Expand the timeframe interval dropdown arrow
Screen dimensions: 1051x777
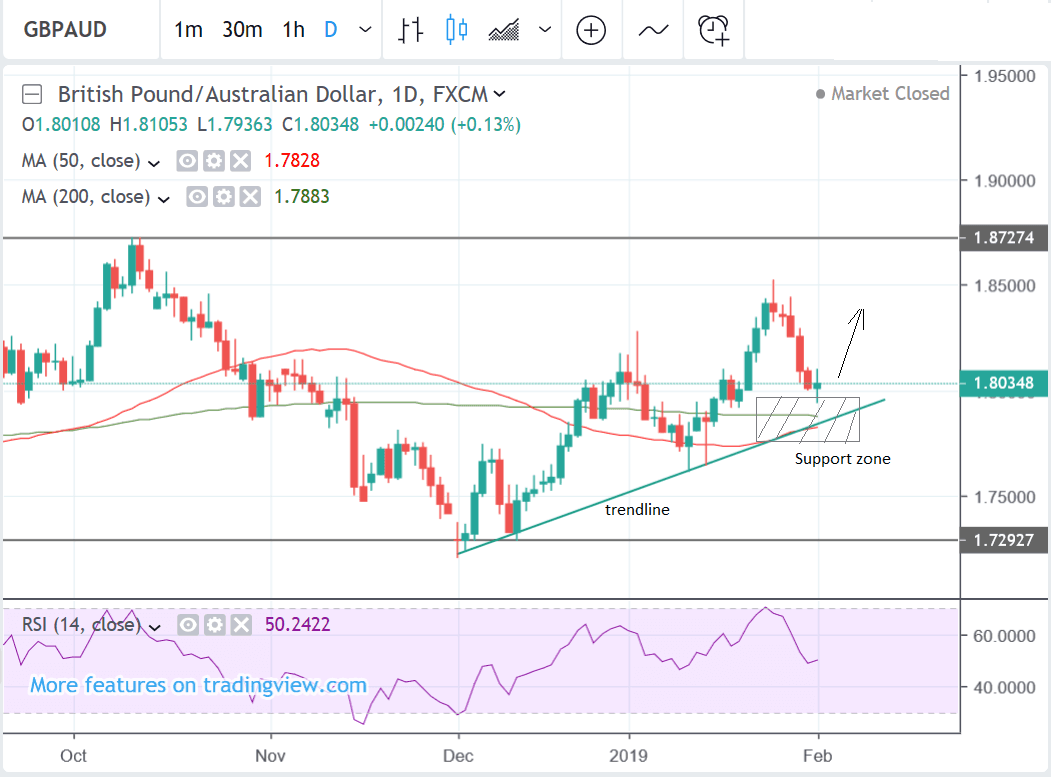[365, 30]
